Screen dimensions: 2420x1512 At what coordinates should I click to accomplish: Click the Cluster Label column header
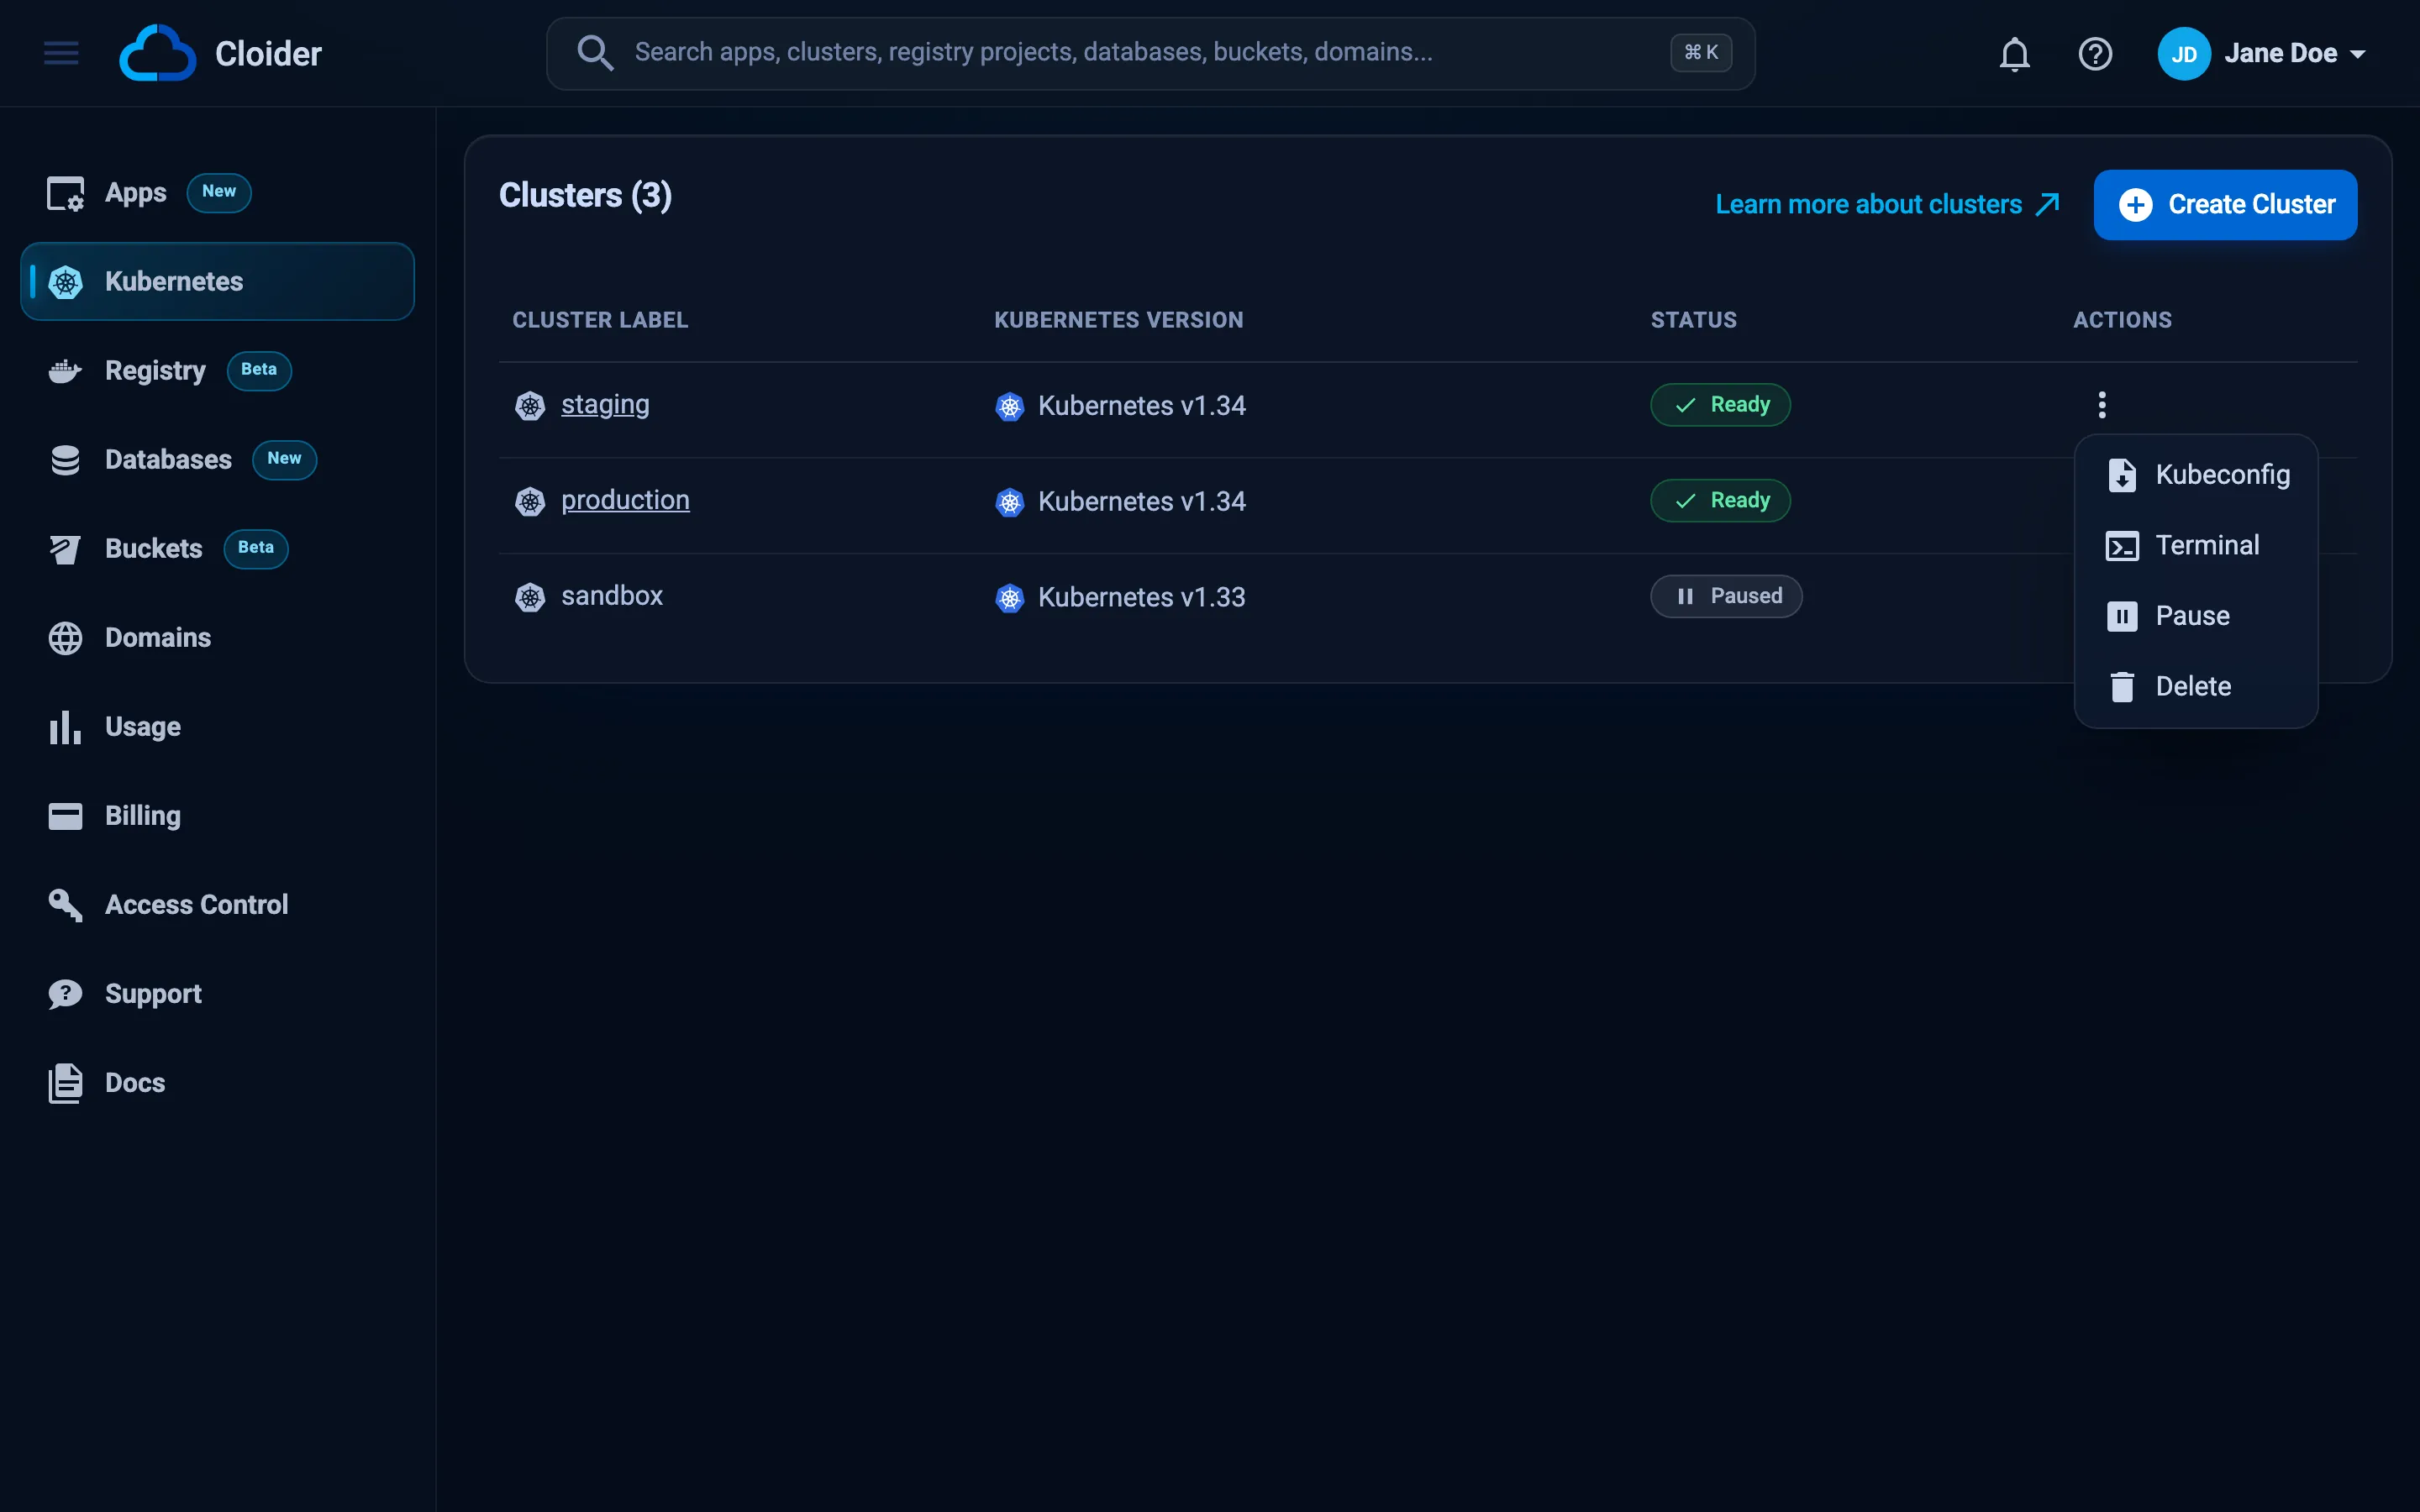(x=600, y=320)
